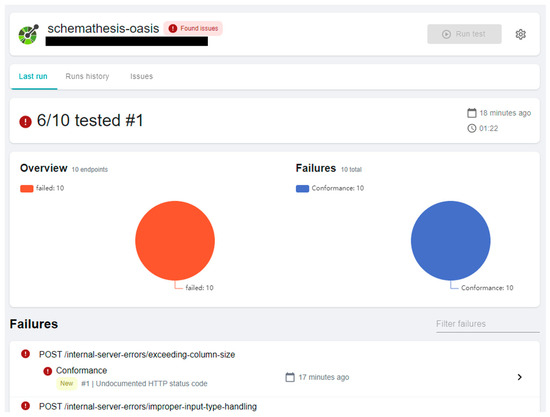The height and width of the screenshot is (417, 550).
Task: Toggle the blue Conformance legend swatch
Action: pyautogui.click(x=302, y=188)
